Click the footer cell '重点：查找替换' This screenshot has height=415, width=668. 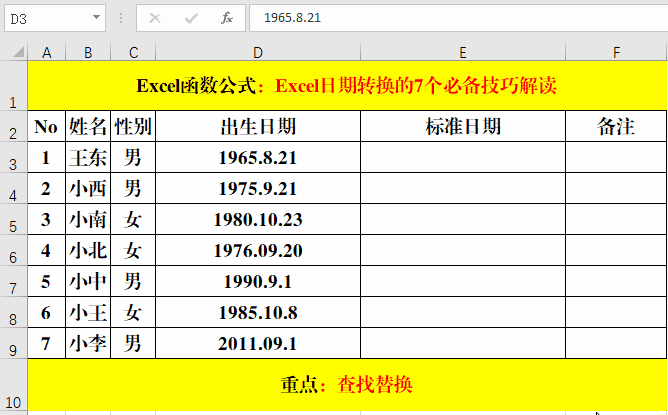click(347, 385)
